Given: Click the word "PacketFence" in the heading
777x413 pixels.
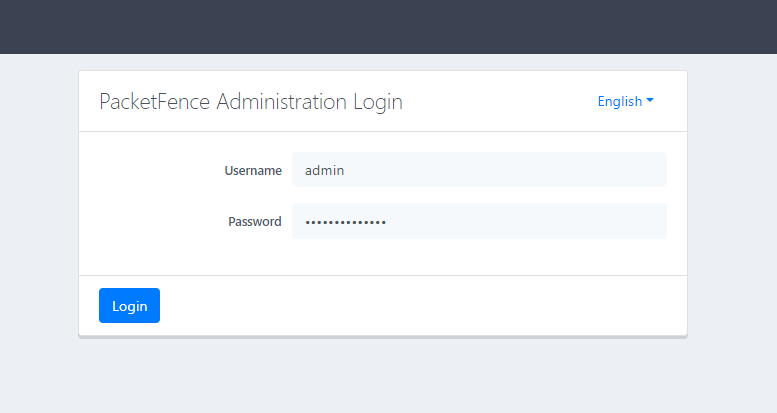Looking at the screenshot, I should coord(155,102).
